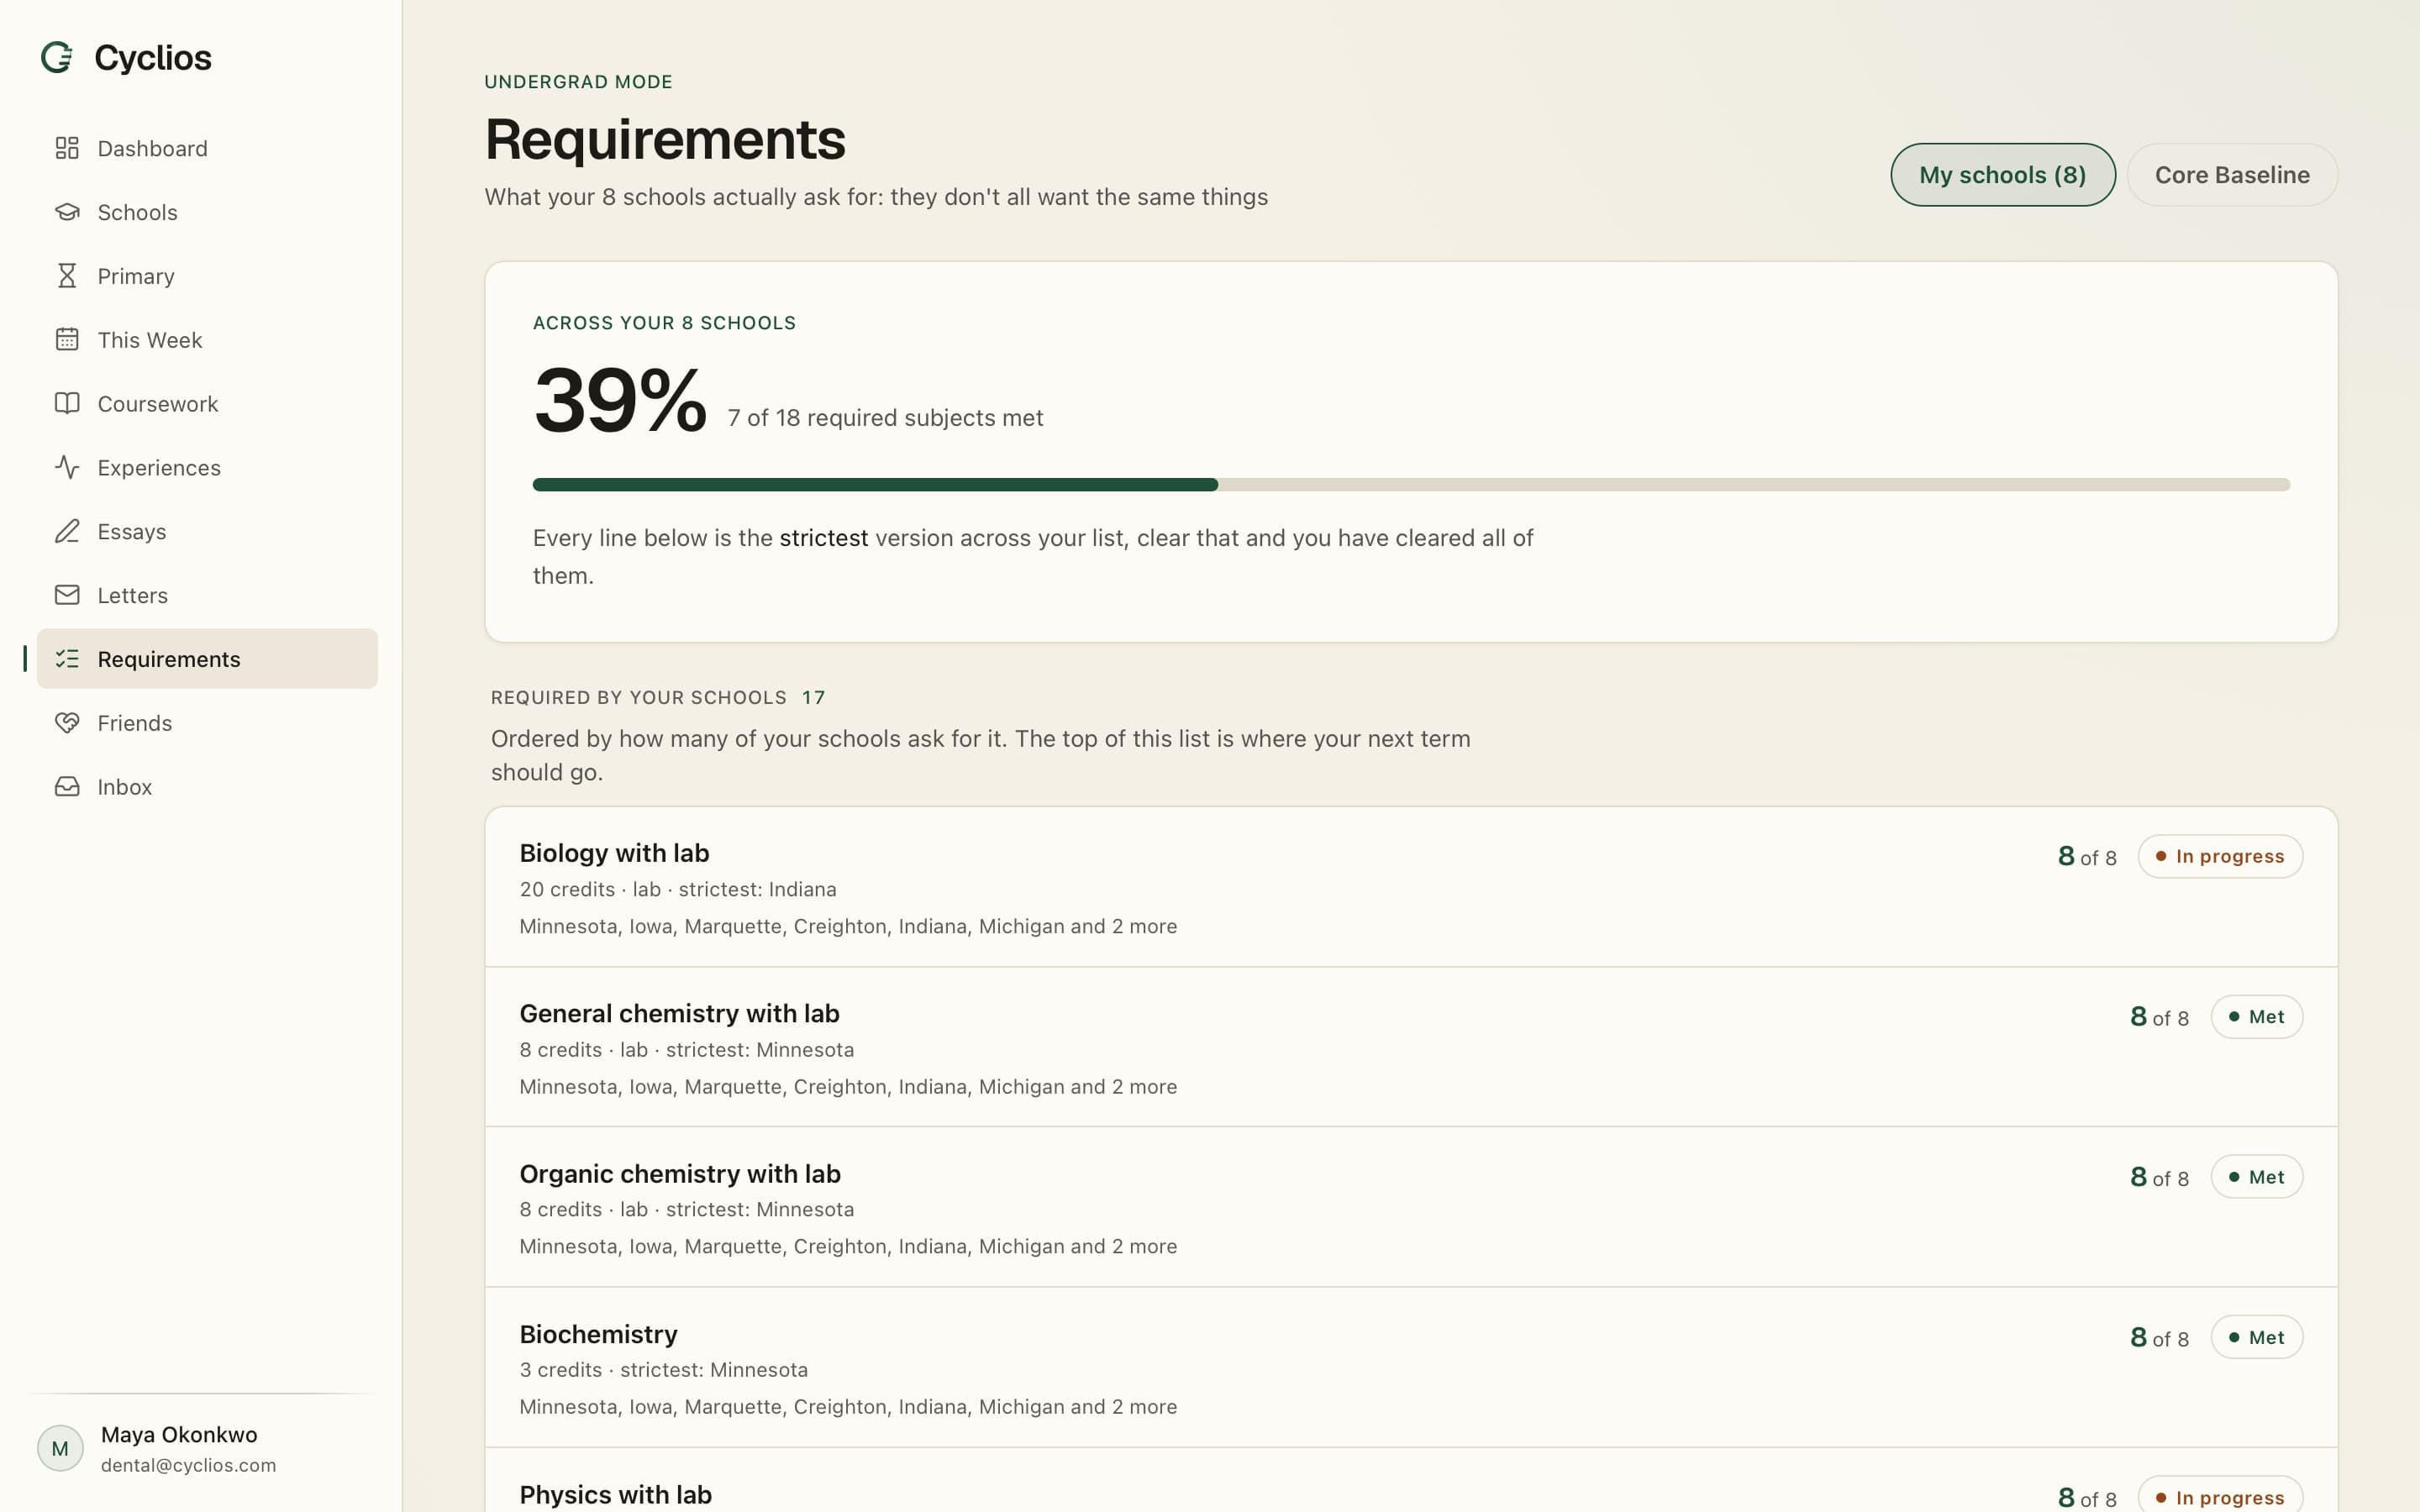Image resolution: width=2420 pixels, height=1512 pixels.
Task: Open the Biology with lab requirement row
Action: (x=1411, y=887)
